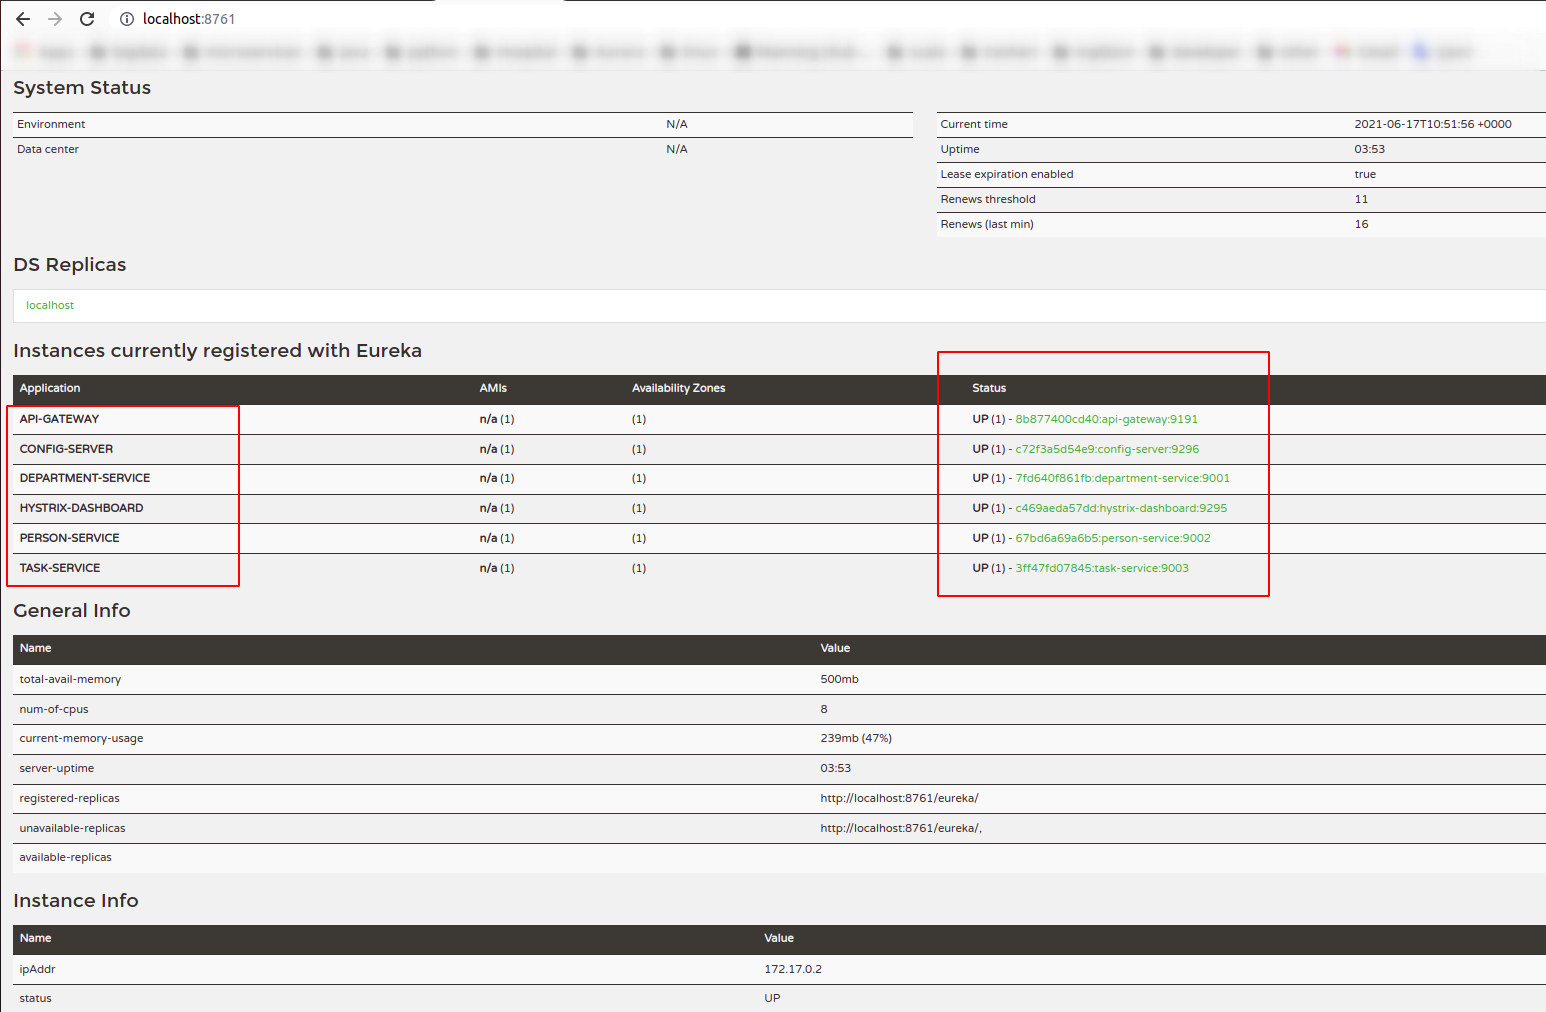
Task: Select the TASK-SERVICE application name
Action: [60, 568]
